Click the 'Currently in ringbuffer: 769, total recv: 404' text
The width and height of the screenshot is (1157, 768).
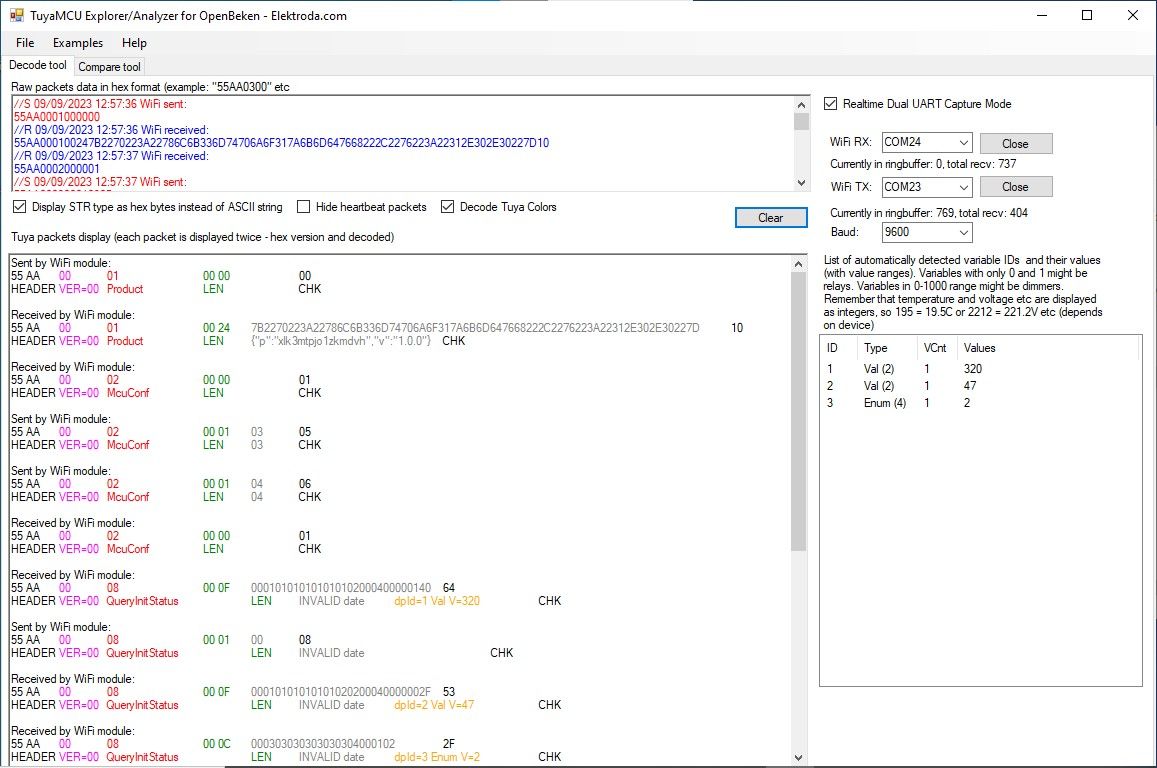(x=929, y=213)
